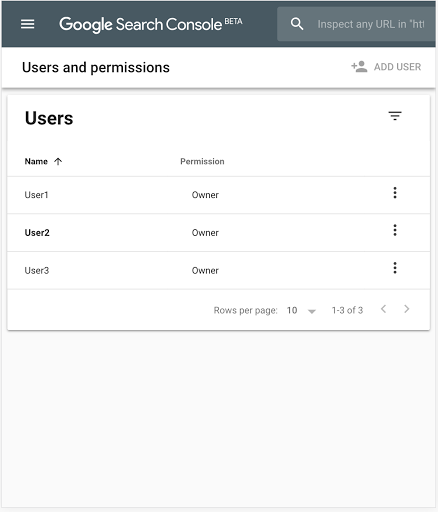Toggle the Name sort arrow
Viewport: 438px width, 512px height.
click(x=58, y=162)
